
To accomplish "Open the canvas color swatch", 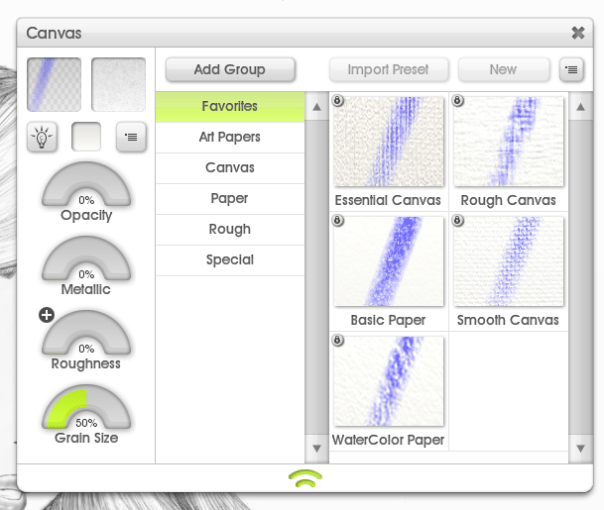I will pyautogui.click(x=86, y=137).
